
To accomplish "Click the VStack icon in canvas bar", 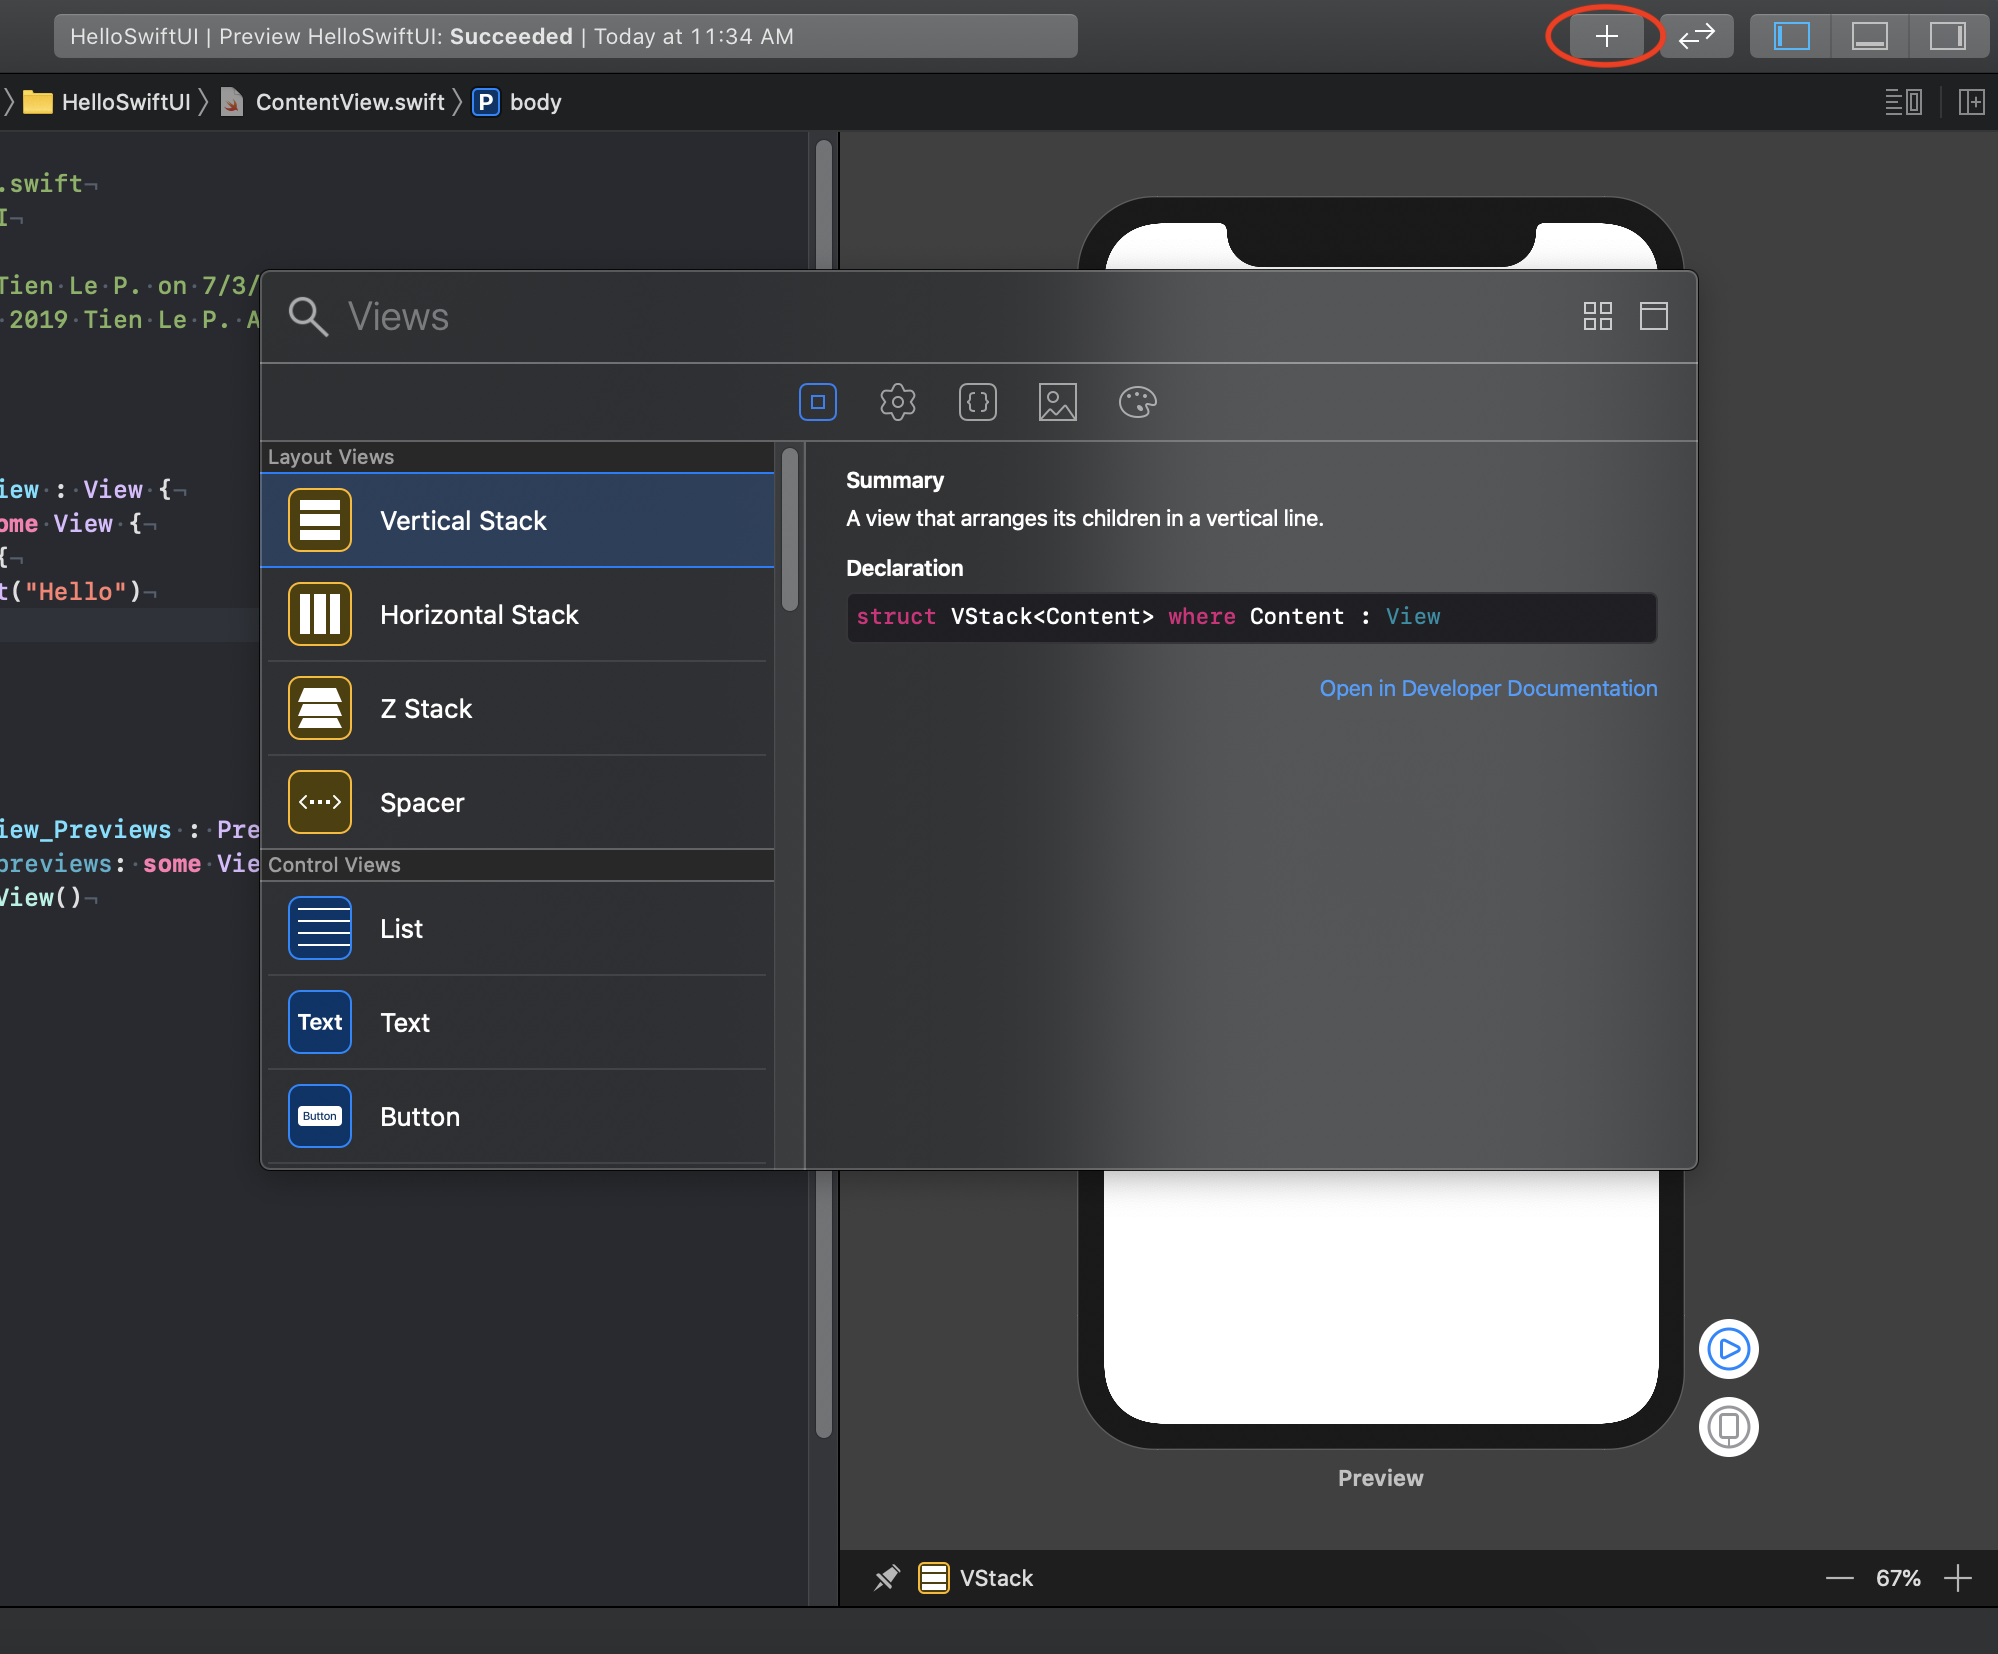I will pyautogui.click(x=934, y=1579).
